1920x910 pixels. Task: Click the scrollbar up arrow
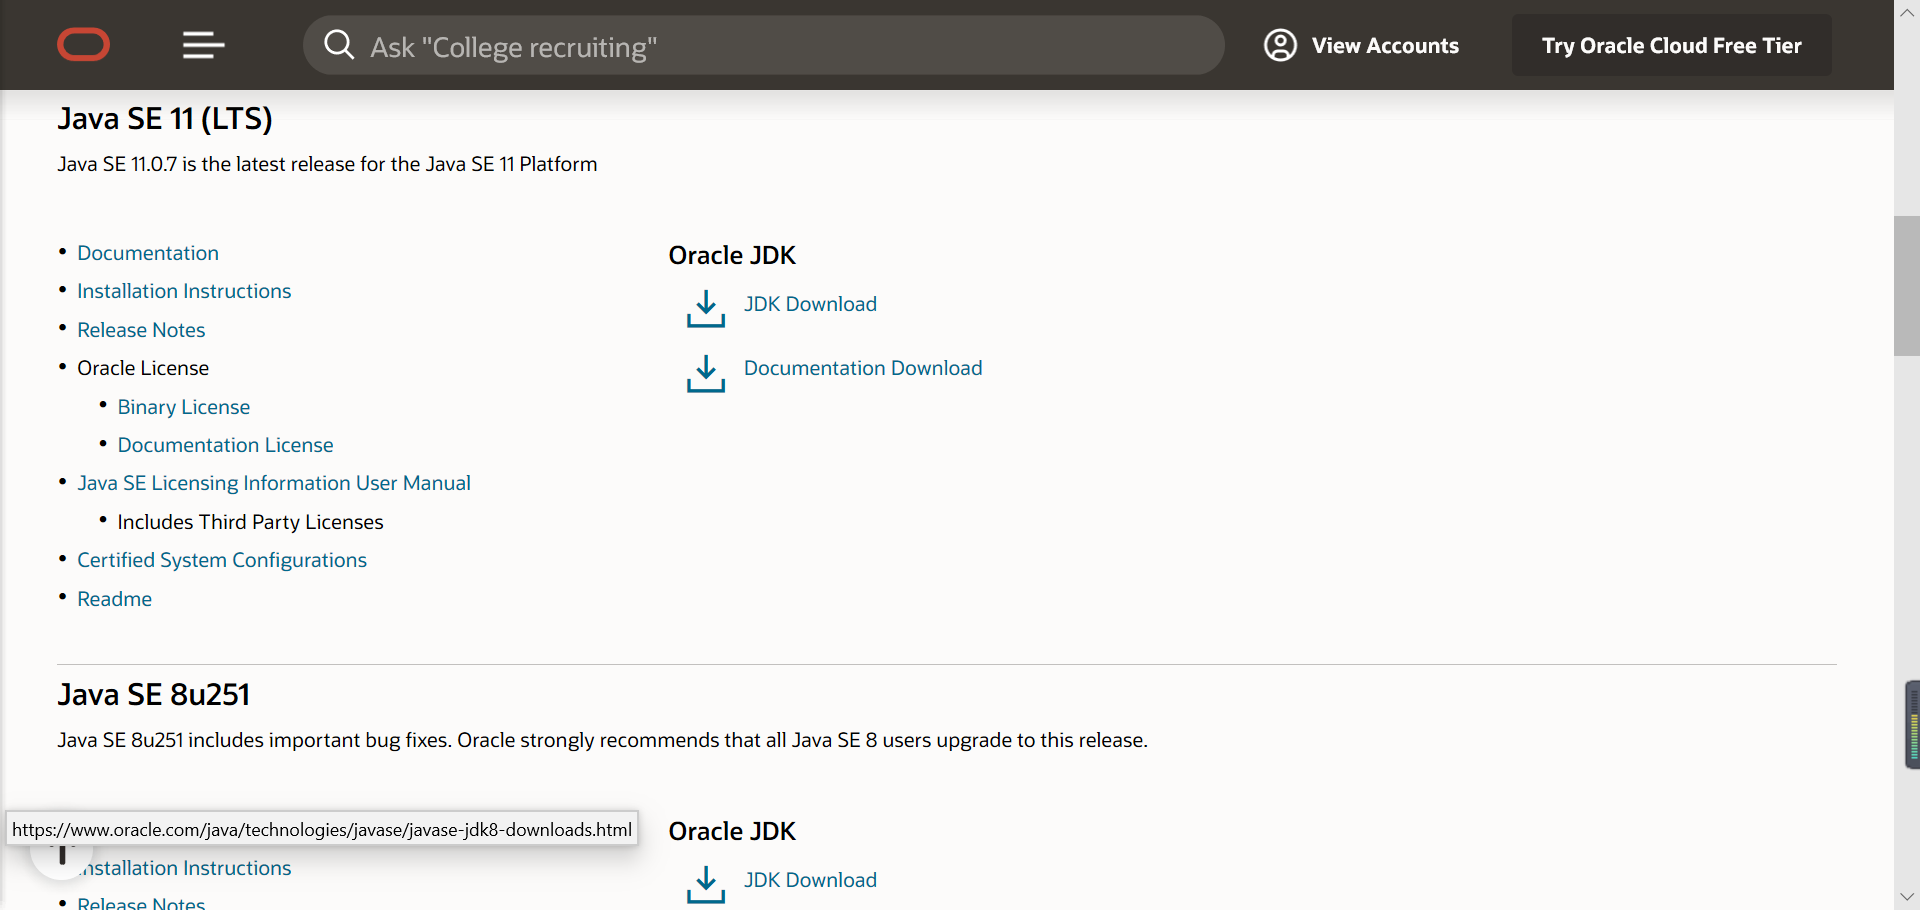(1907, 13)
